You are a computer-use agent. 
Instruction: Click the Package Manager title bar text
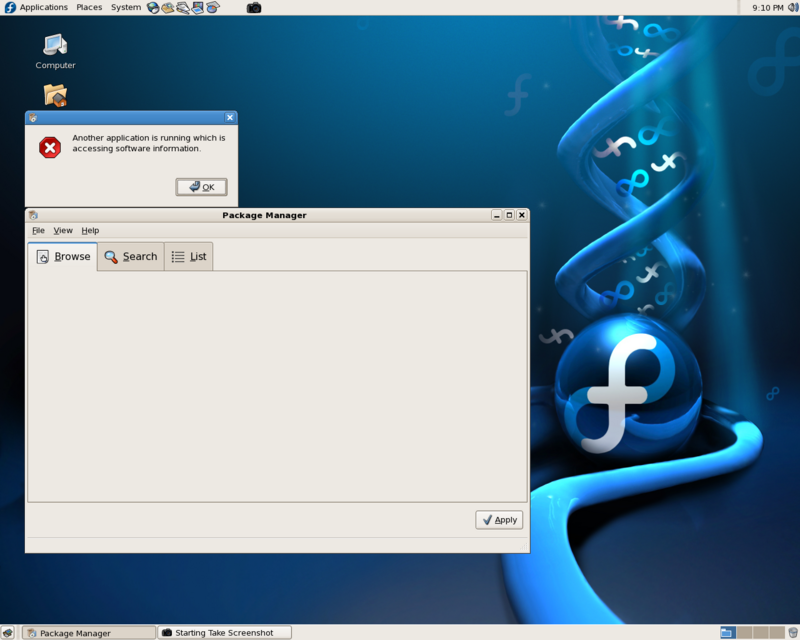coord(264,215)
